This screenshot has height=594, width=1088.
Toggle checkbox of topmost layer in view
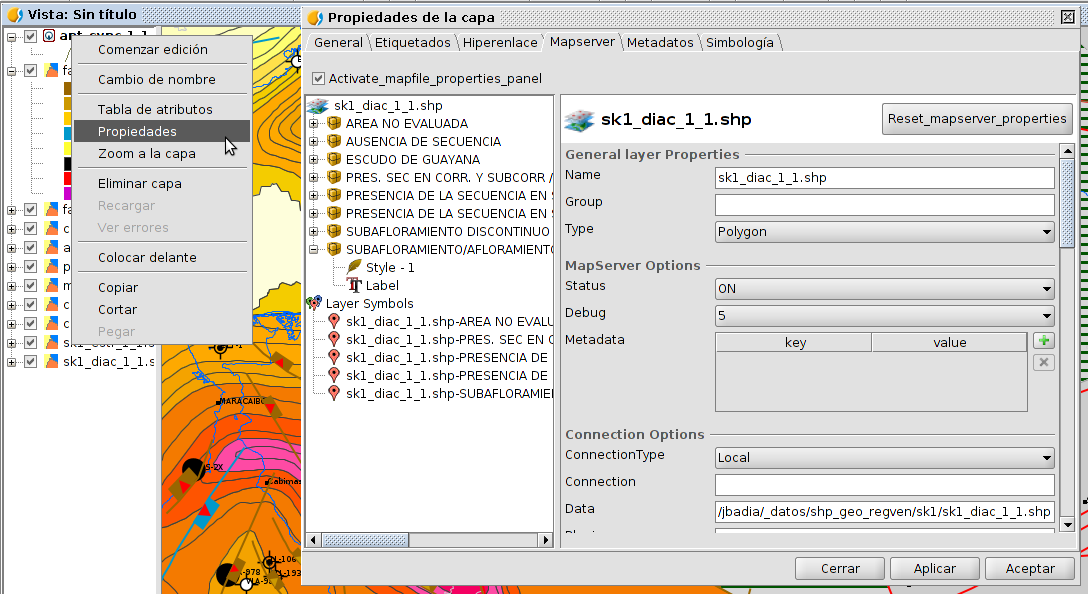(30, 36)
